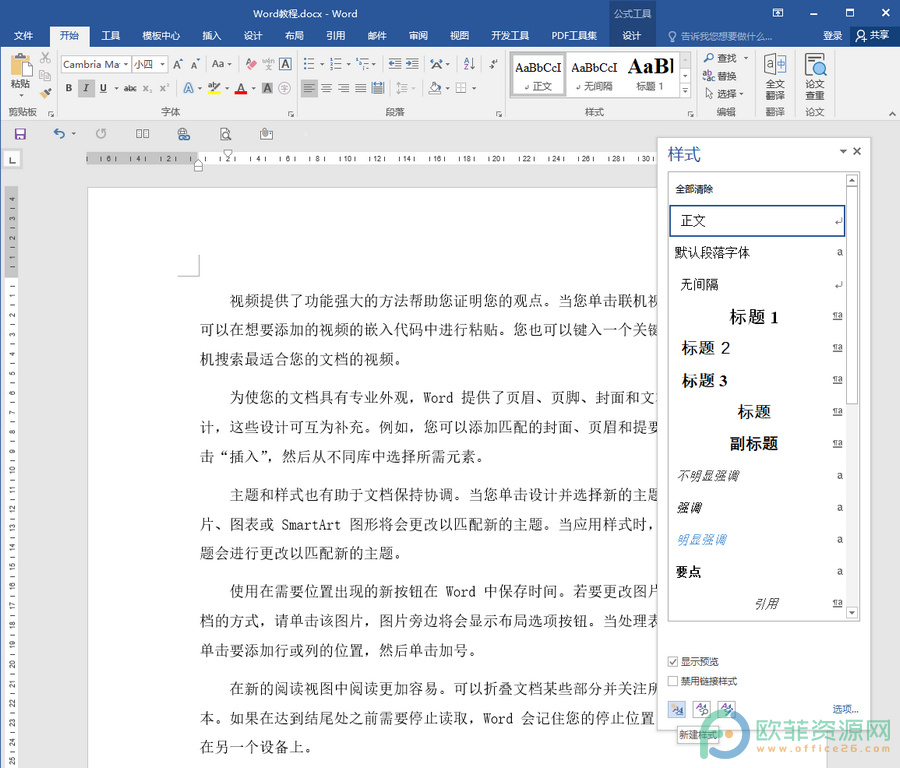Select the Format Painter brush
The height and width of the screenshot is (768, 900).
tap(45, 92)
